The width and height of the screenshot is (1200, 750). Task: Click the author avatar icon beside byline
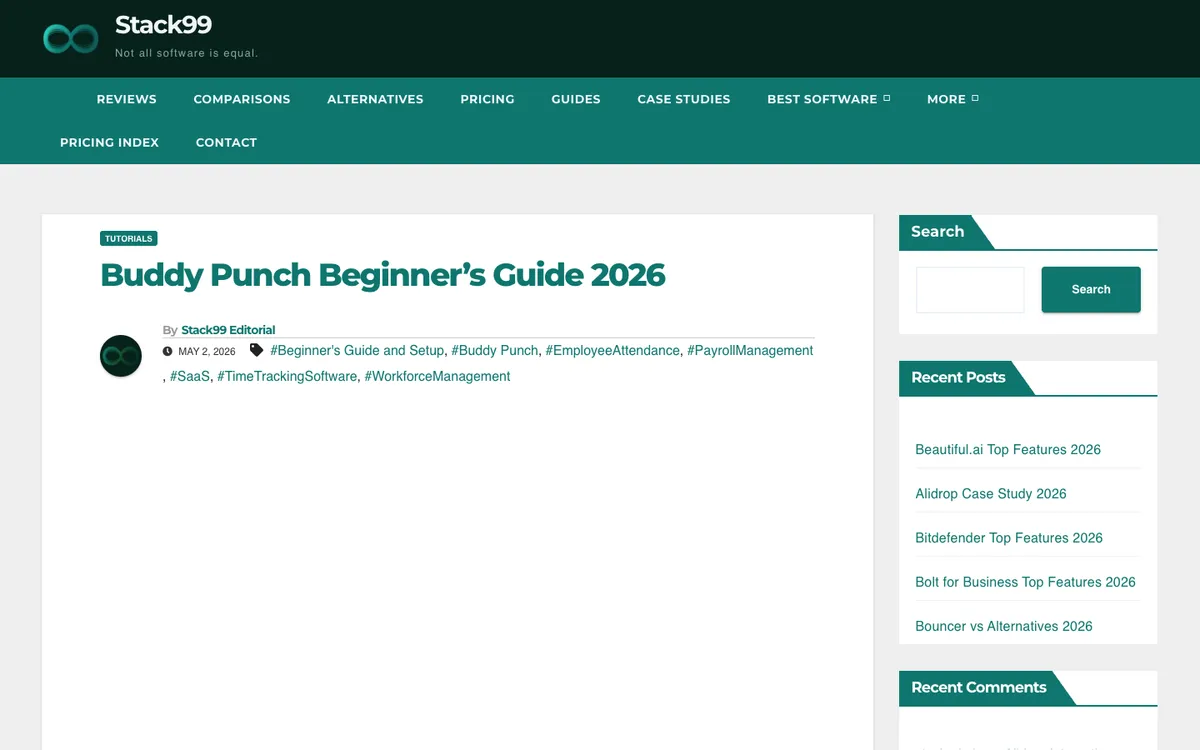point(121,356)
